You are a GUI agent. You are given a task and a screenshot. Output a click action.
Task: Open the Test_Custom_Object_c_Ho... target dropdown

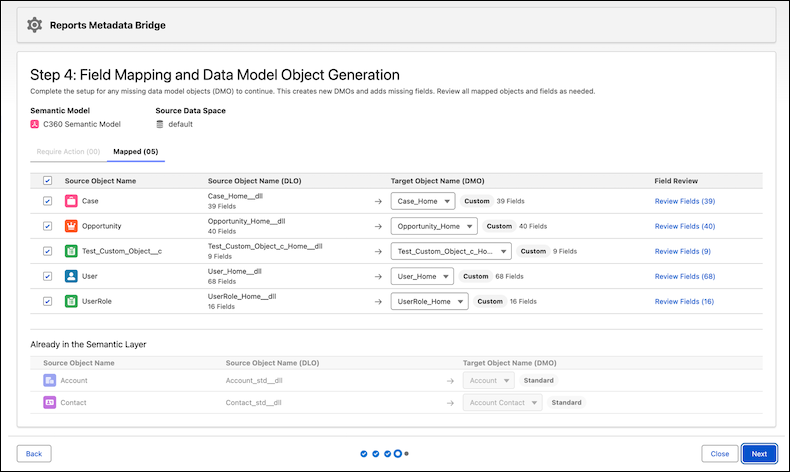451,251
